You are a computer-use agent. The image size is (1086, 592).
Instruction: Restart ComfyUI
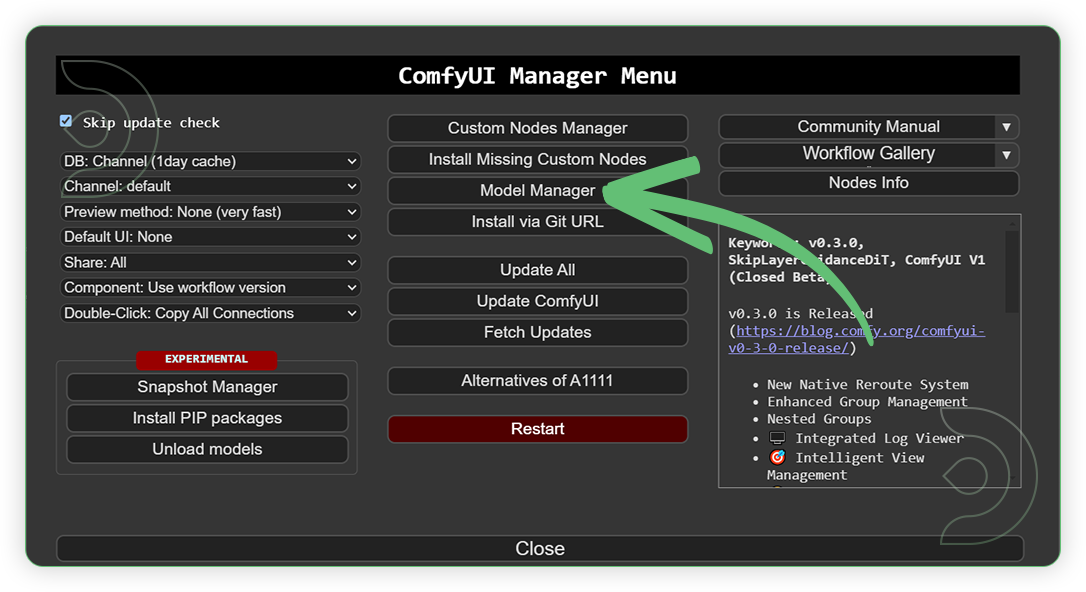(537, 428)
